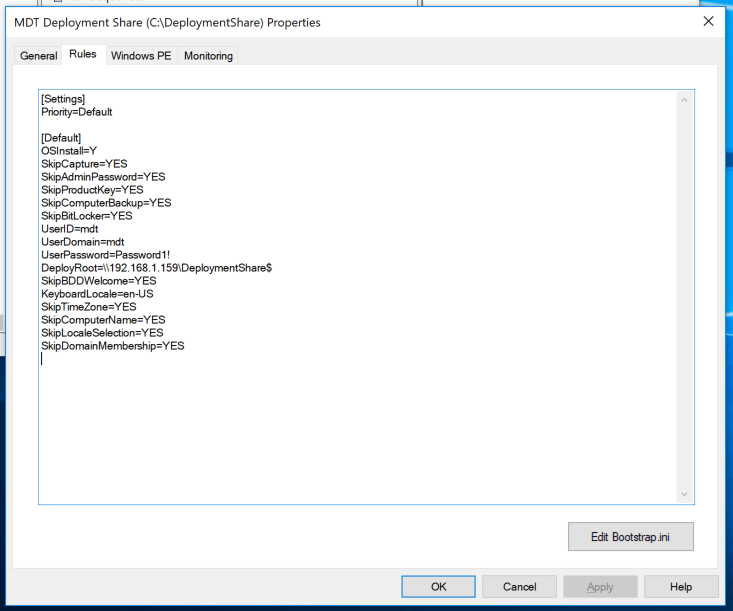
Task: Click the DeployRoot line with IP address
Action: click(x=157, y=268)
